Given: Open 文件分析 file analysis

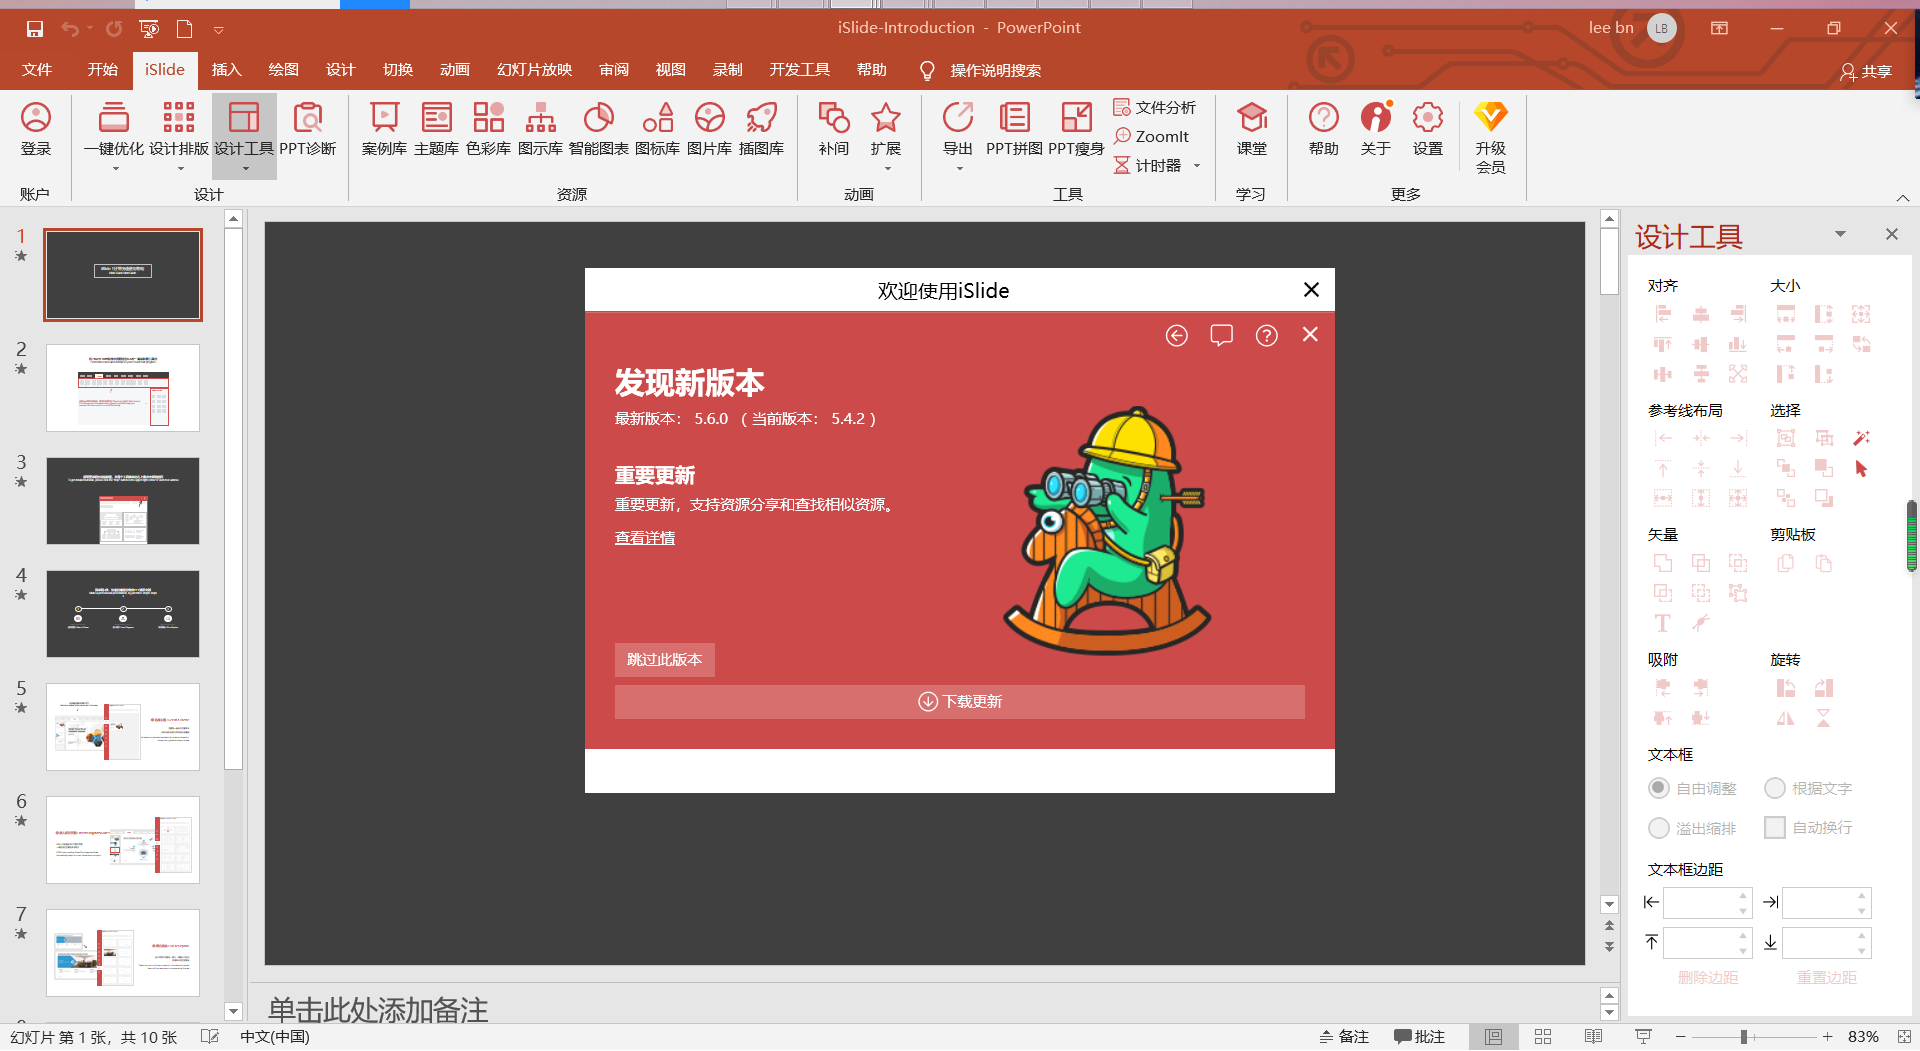Looking at the screenshot, I should pos(1155,107).
